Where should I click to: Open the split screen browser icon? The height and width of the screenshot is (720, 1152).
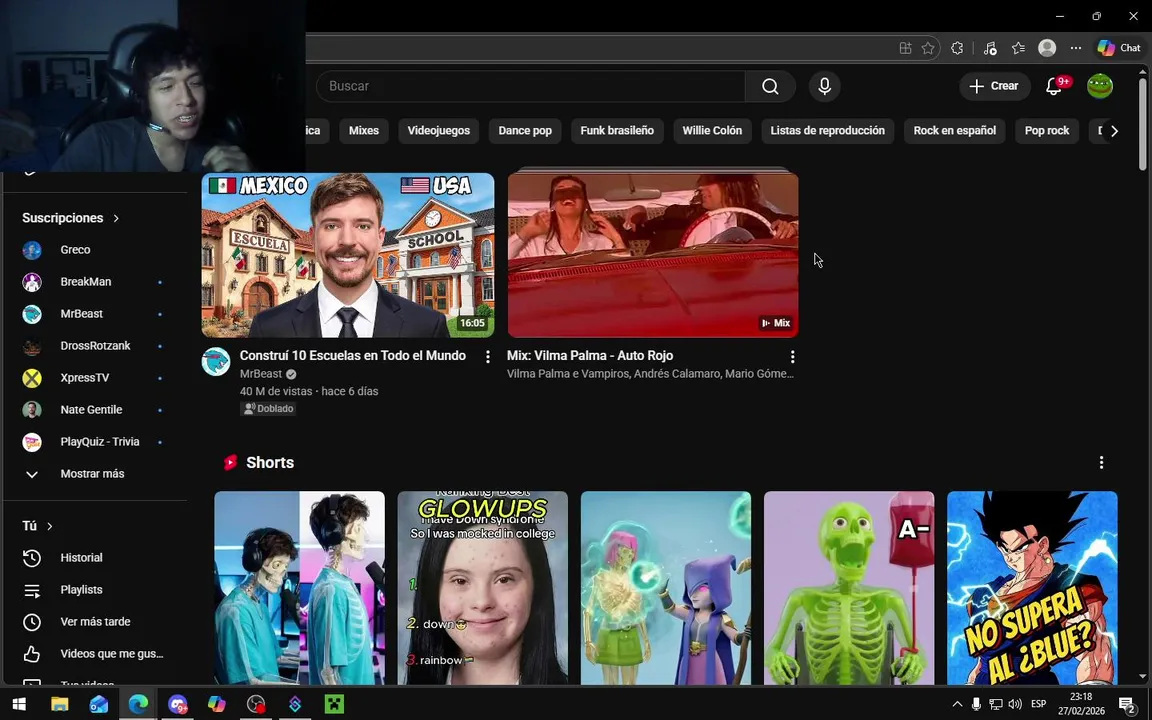tap(905, 48)
